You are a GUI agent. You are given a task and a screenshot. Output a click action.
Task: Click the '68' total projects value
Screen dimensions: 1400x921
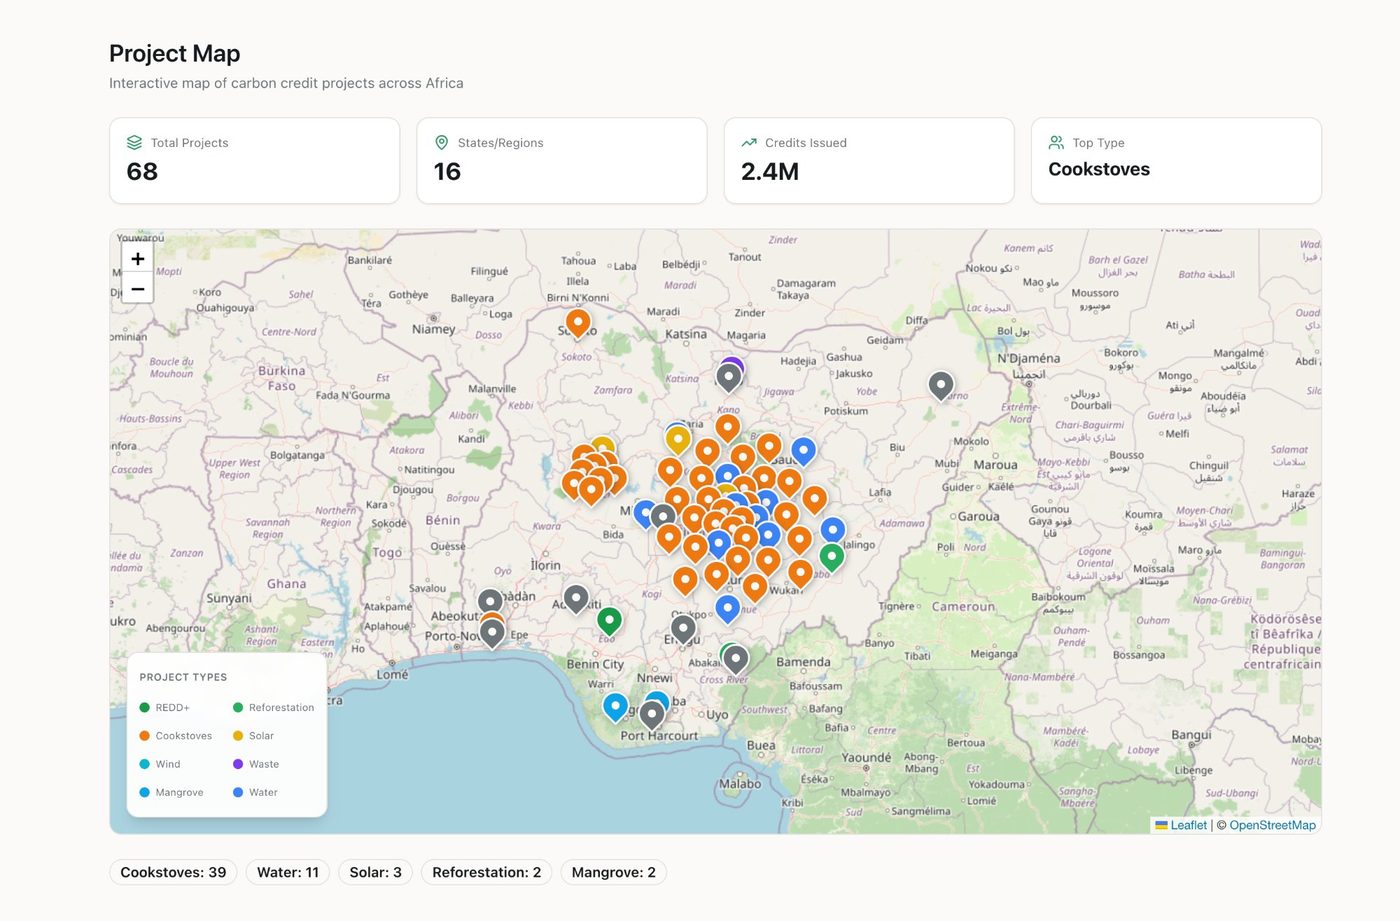point(142,172)
